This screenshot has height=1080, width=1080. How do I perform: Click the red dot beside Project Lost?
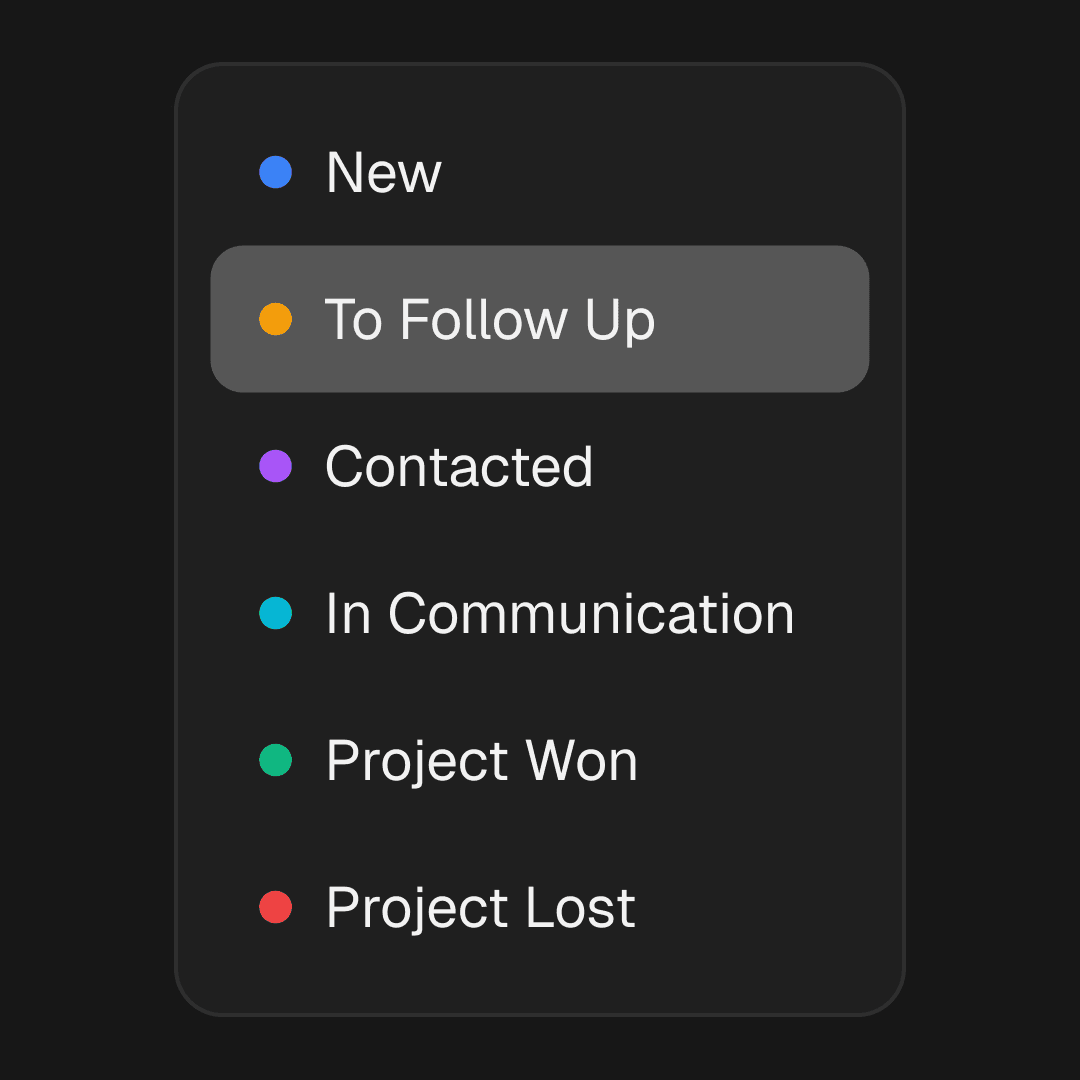click(x=275, y=907)
